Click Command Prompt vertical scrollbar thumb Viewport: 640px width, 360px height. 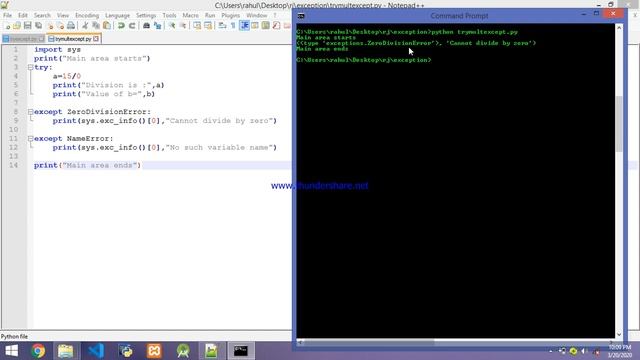point(619,124)
